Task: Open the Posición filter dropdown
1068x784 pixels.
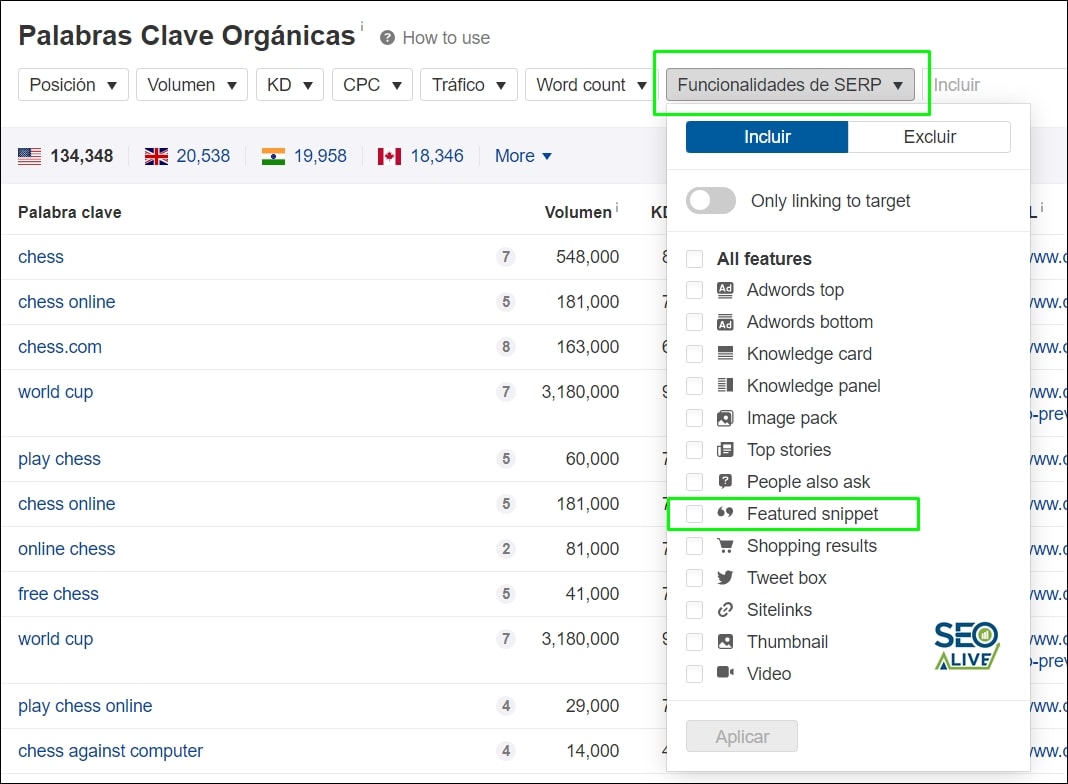Action: point(72,85)
